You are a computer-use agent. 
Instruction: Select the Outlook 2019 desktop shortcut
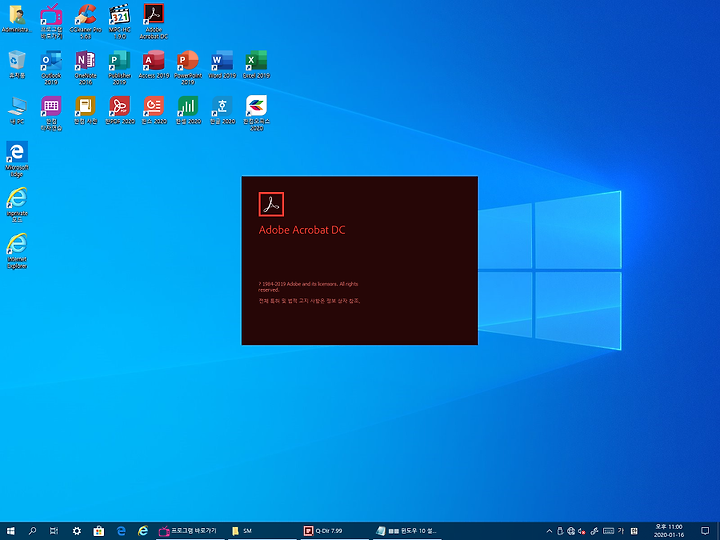click(x=51, y=67)
